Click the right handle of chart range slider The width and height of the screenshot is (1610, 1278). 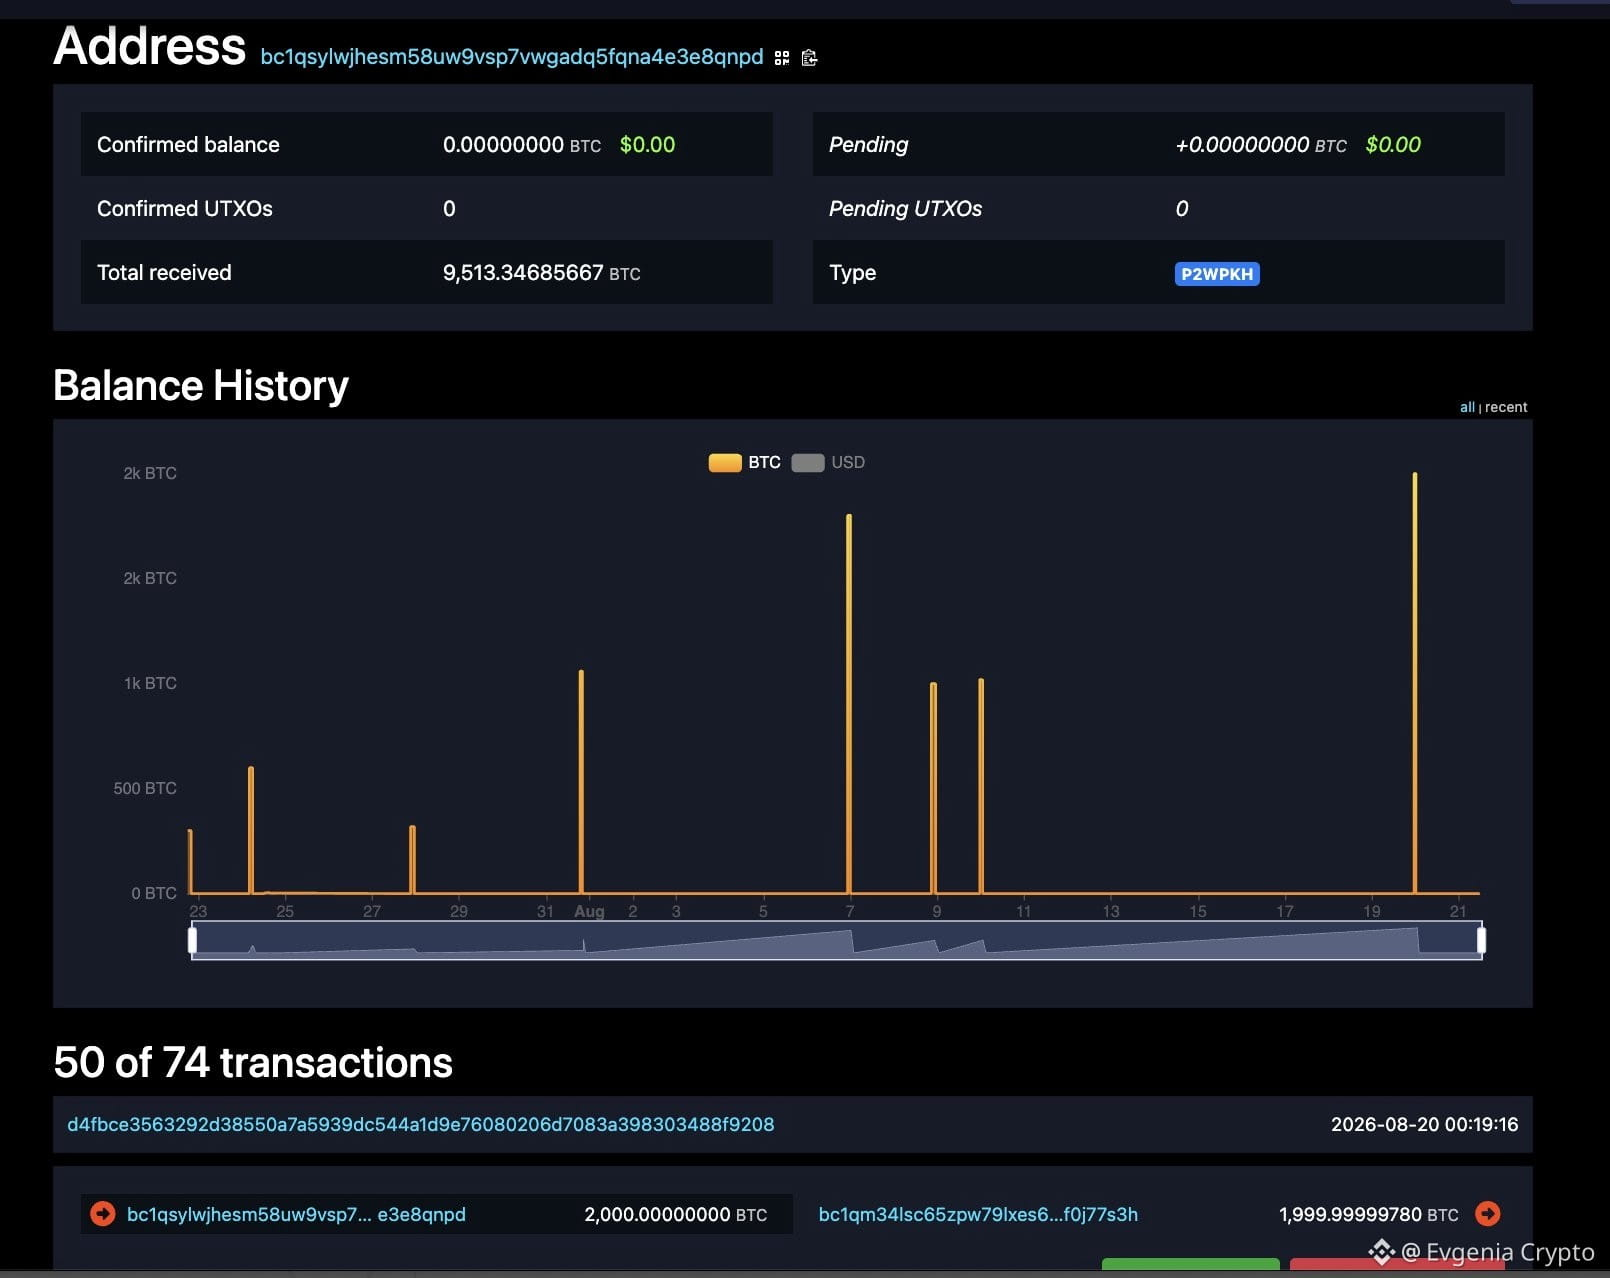1481,940
